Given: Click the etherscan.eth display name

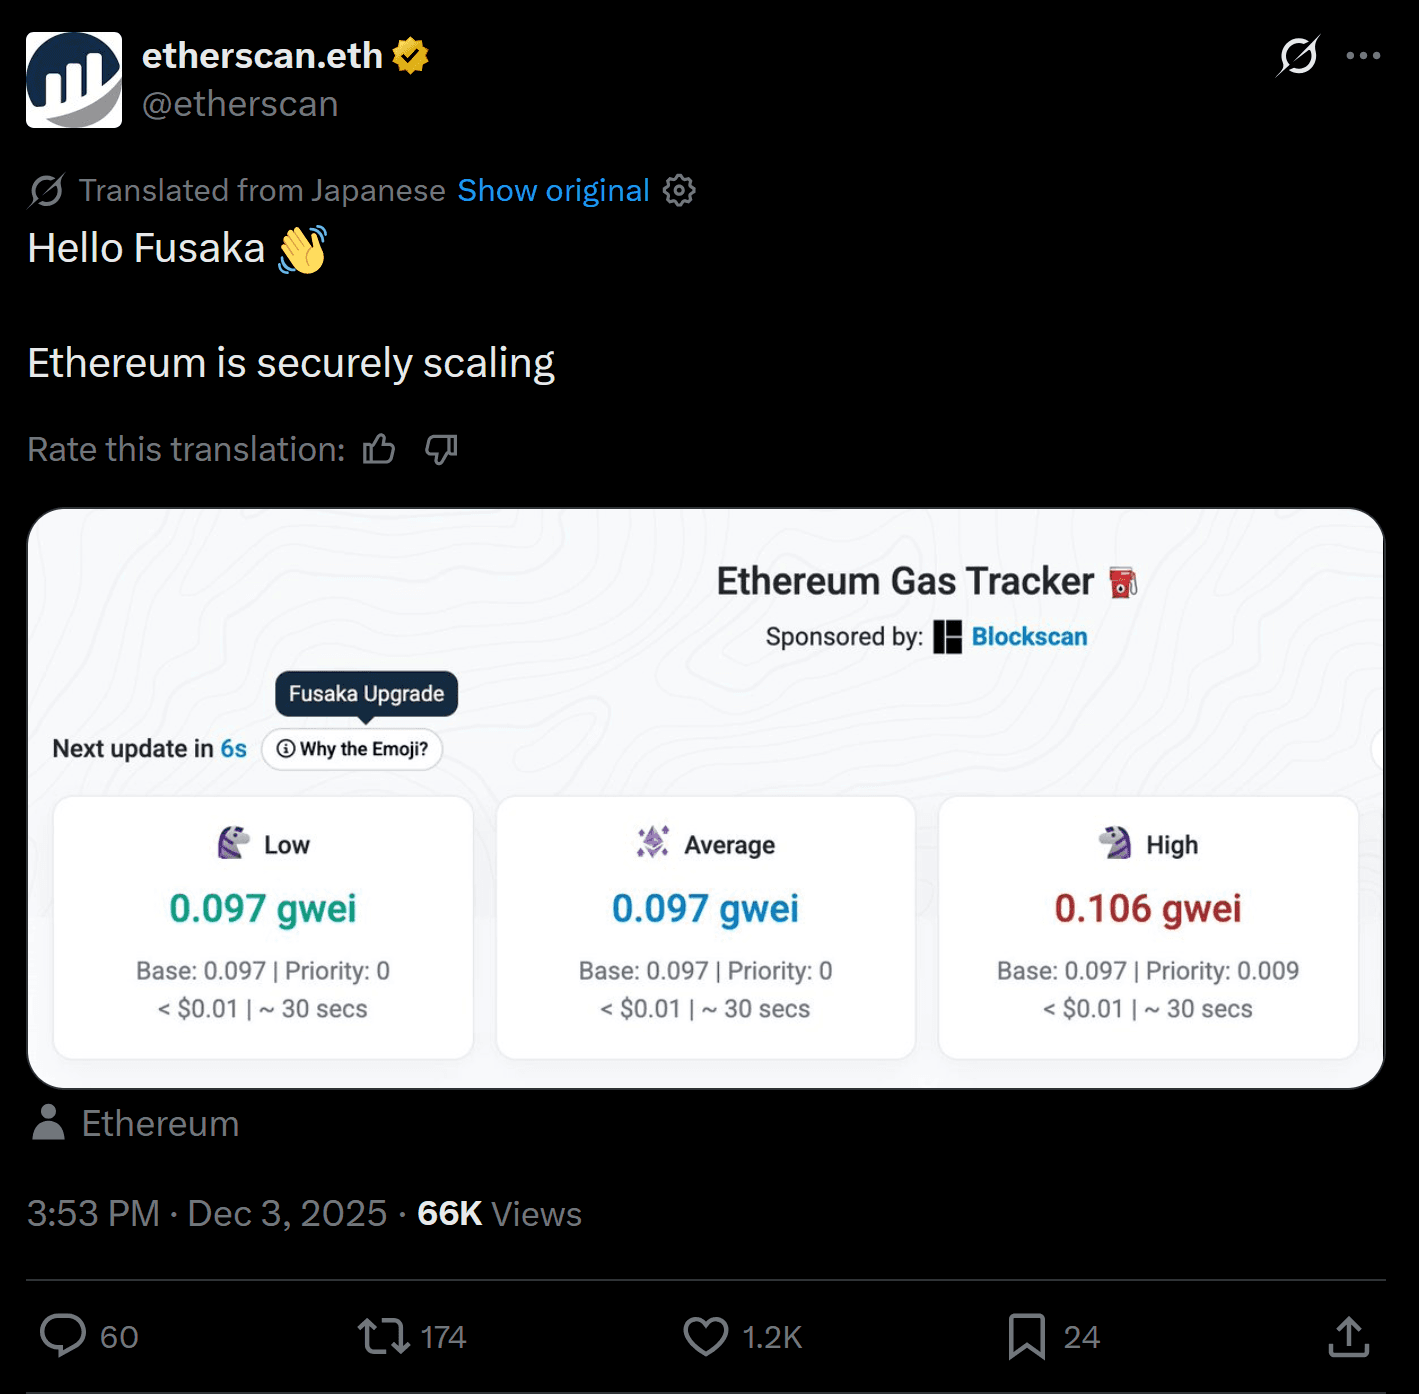Looking at the screenshot, I should (x=262, y=56).
